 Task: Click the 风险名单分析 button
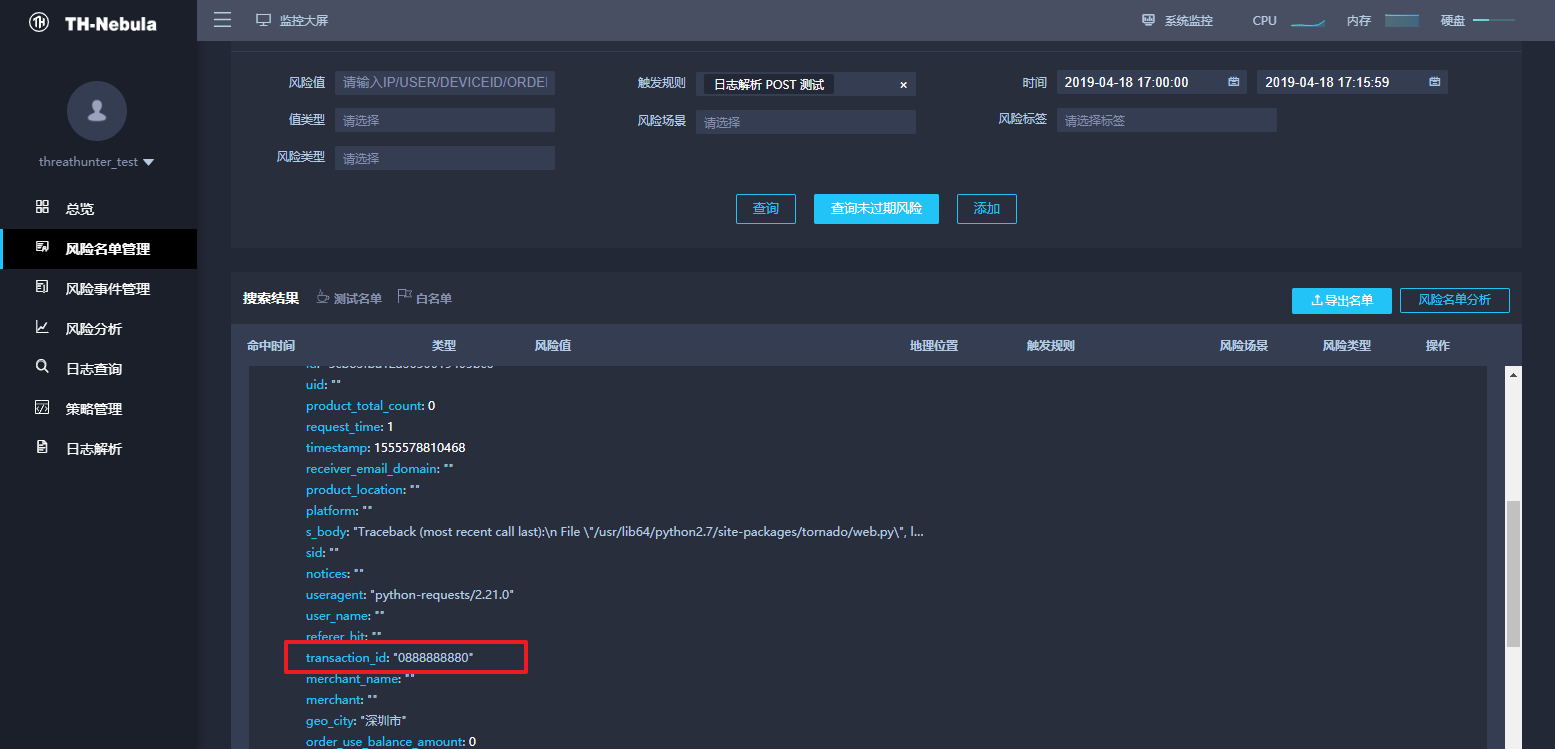point(1455,300)
